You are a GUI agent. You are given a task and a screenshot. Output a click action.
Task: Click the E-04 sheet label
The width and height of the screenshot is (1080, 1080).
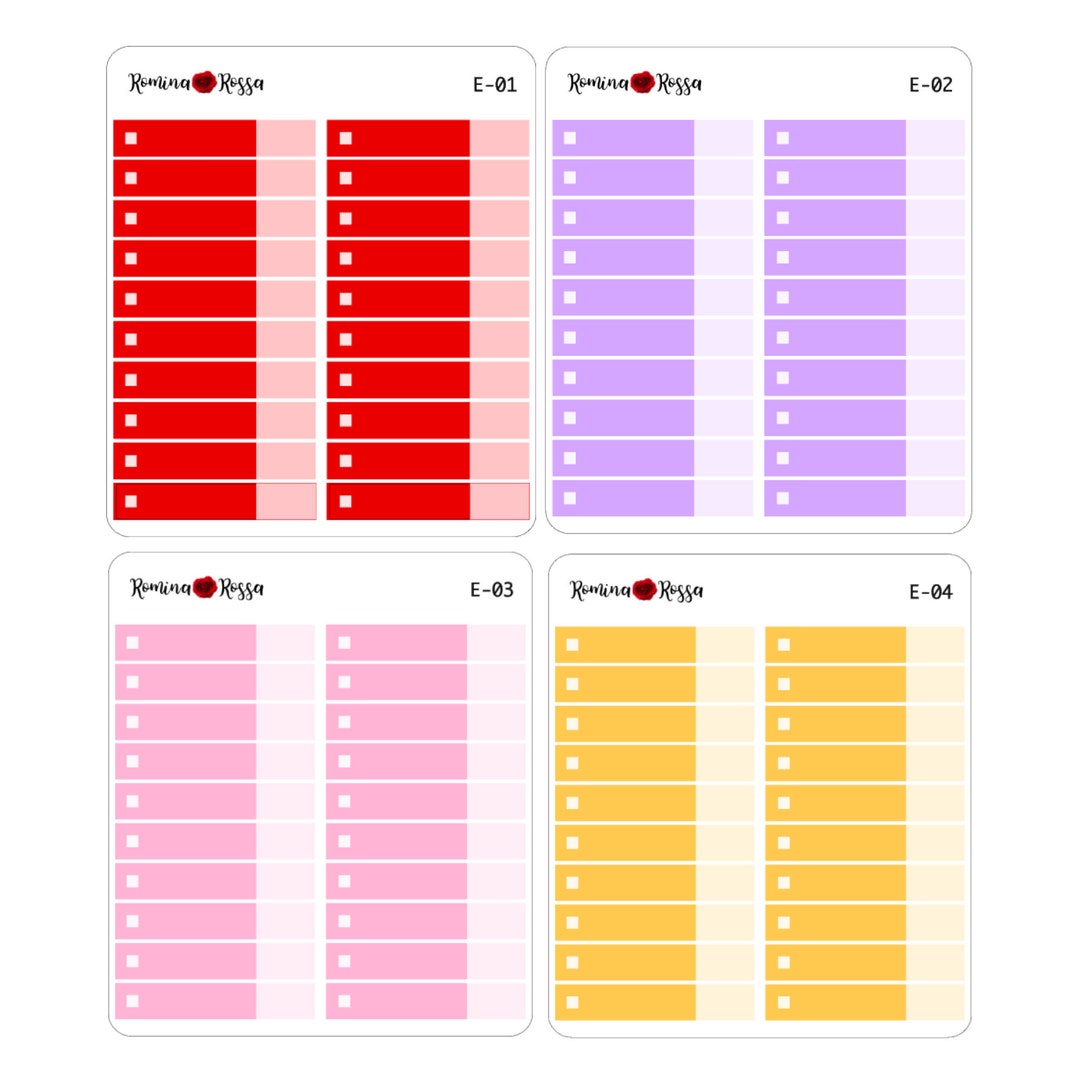(931, 592)
